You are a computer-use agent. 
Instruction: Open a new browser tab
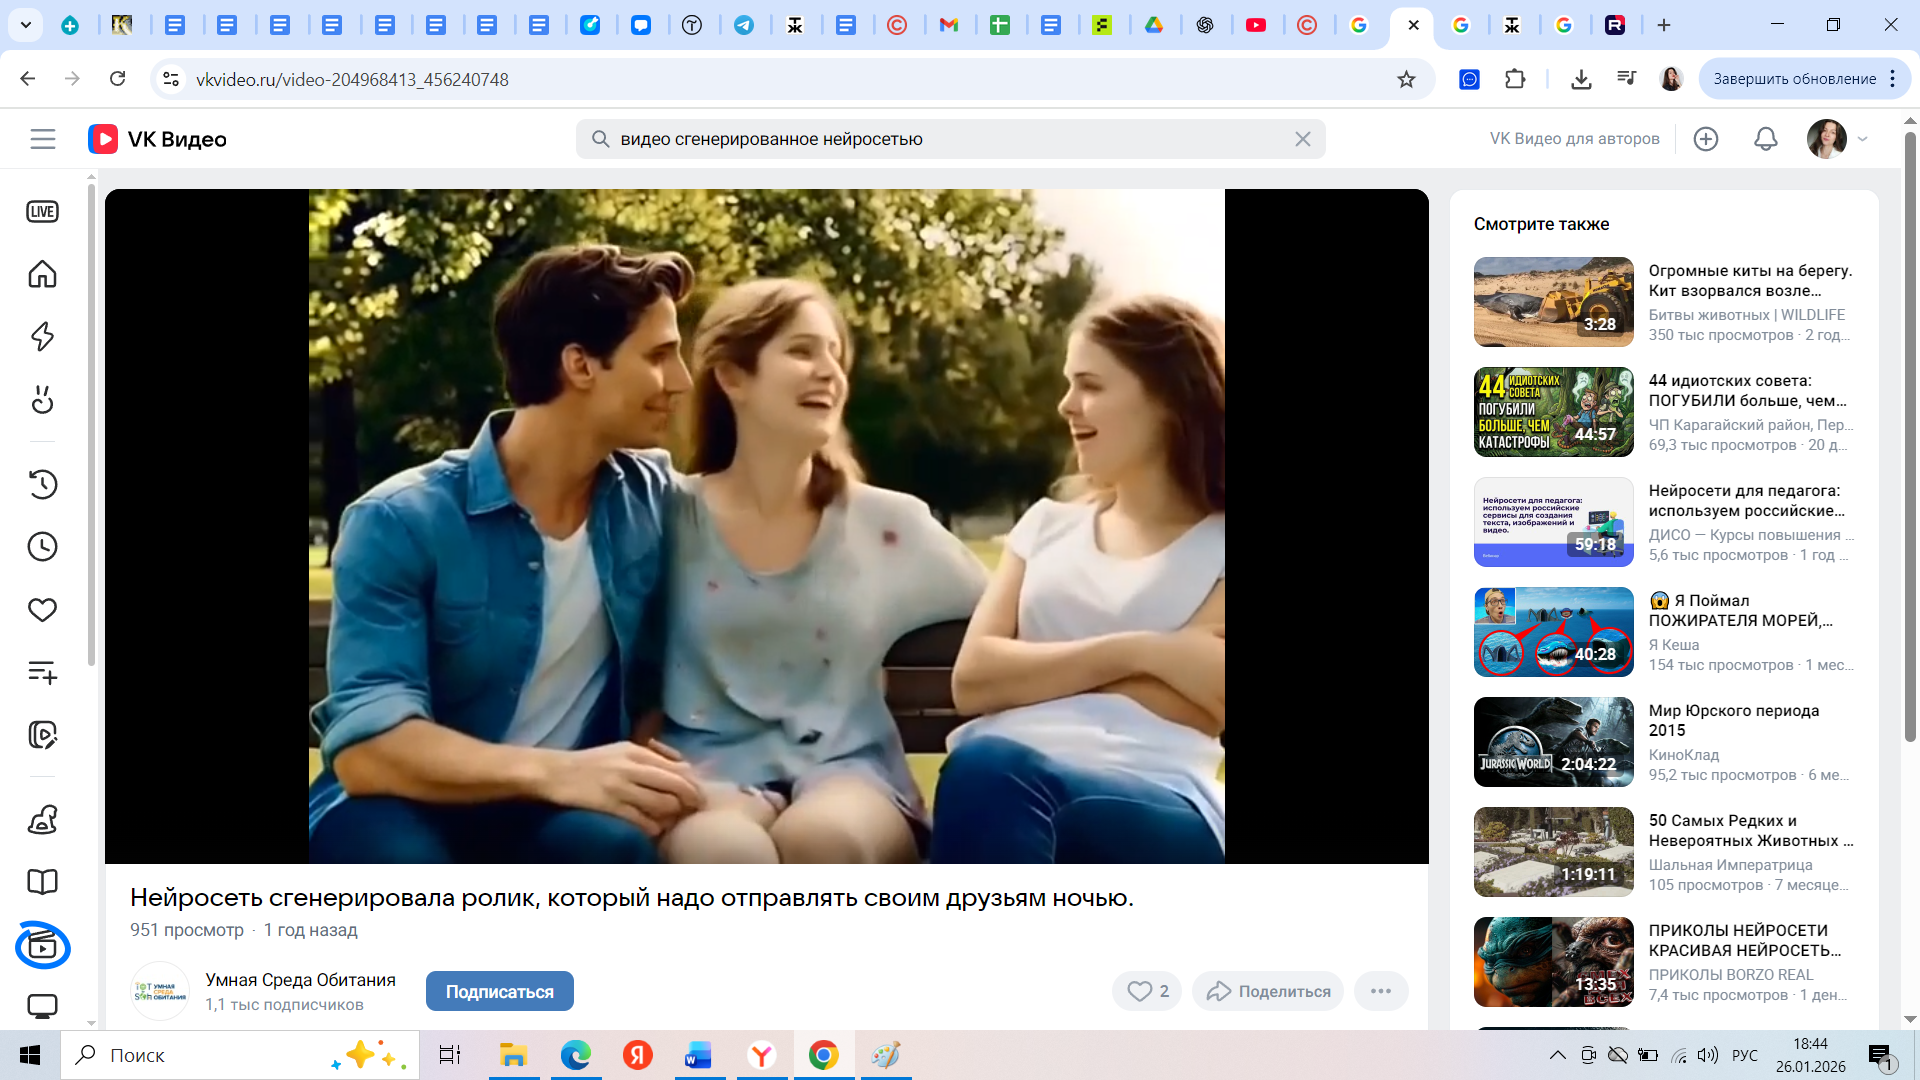pos(1664,25)
